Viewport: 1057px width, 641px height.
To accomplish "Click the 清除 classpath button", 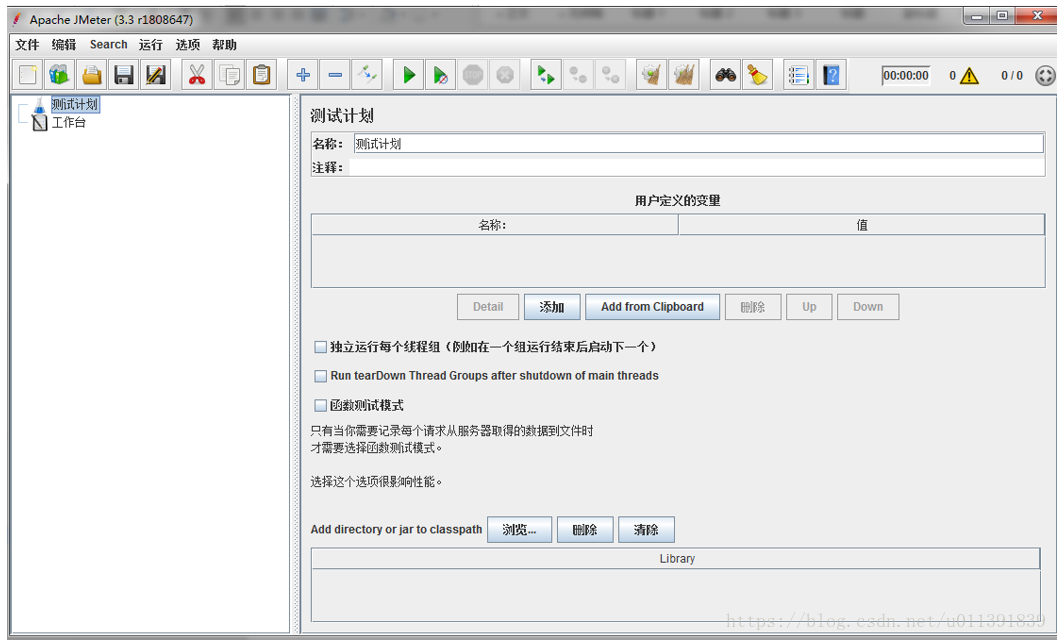I will (x=646, y=530).
